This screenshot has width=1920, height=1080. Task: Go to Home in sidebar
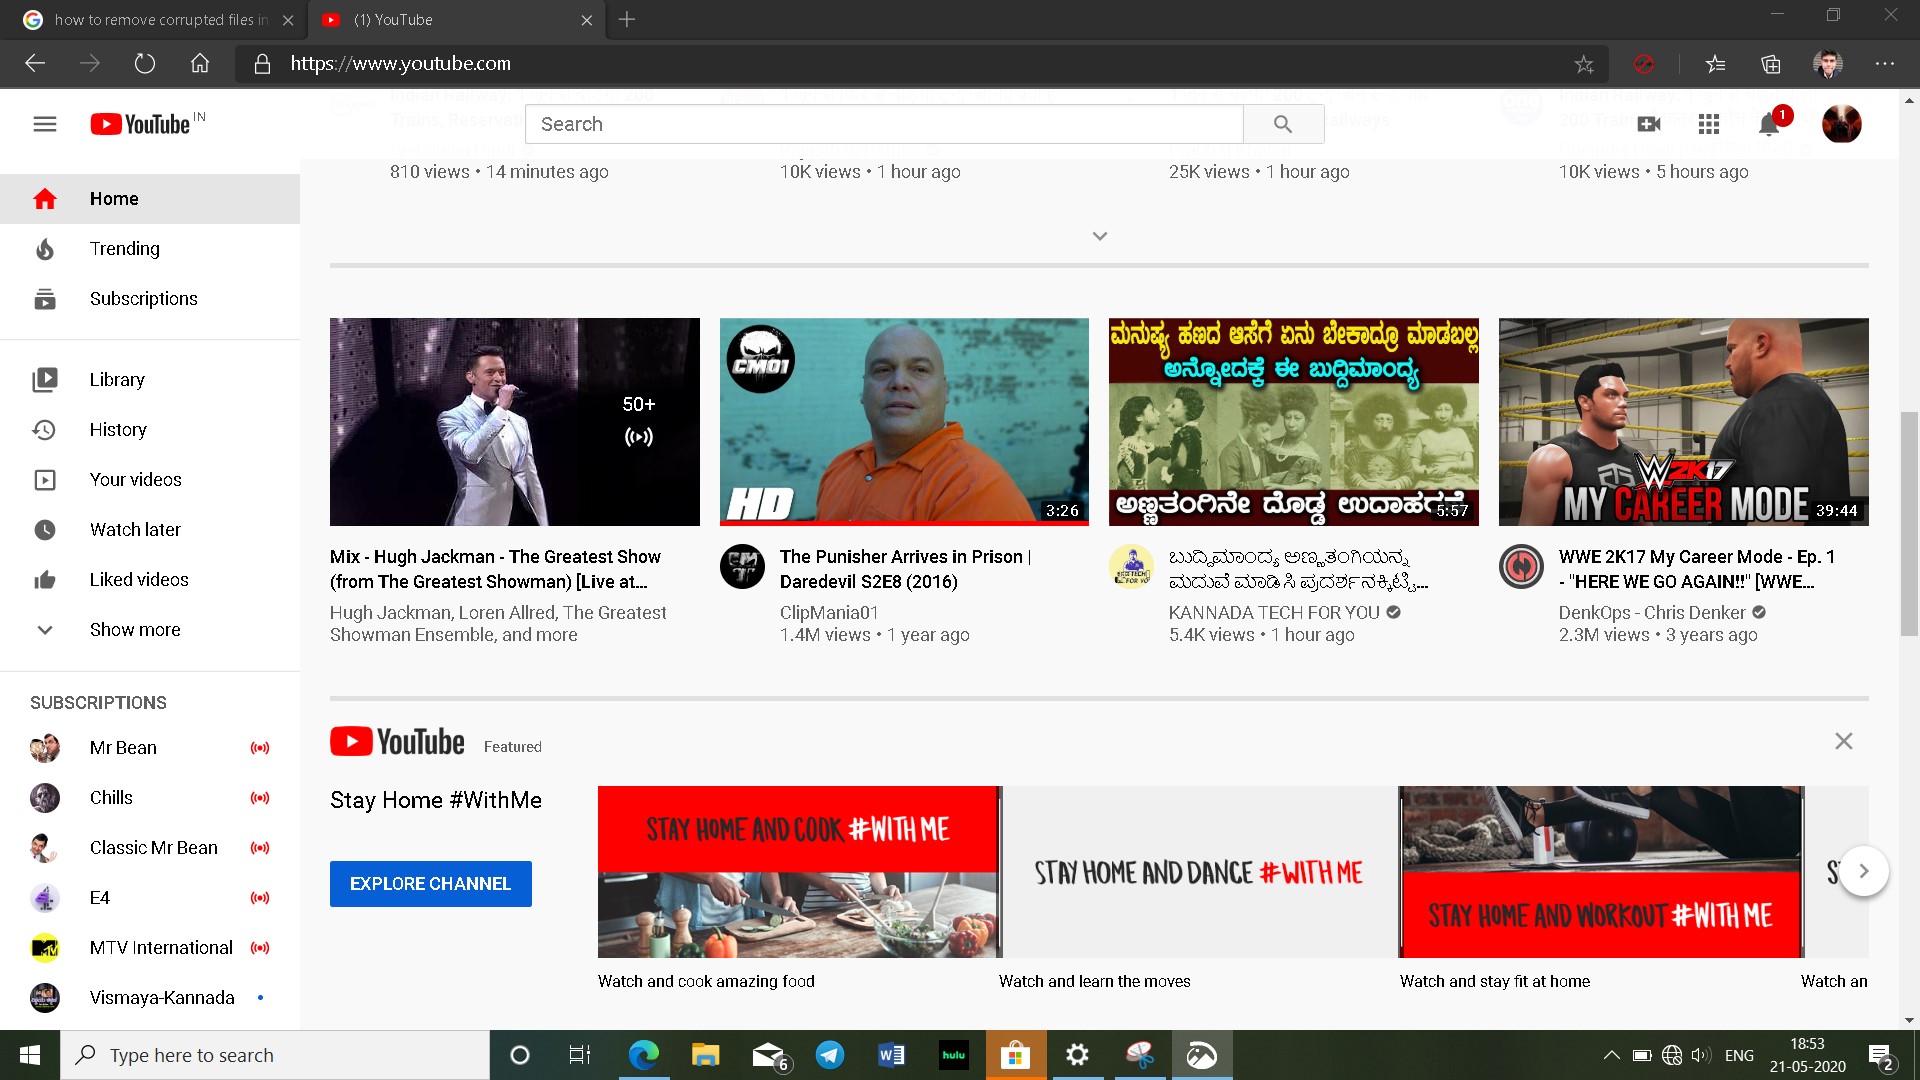tap(150, 199)
